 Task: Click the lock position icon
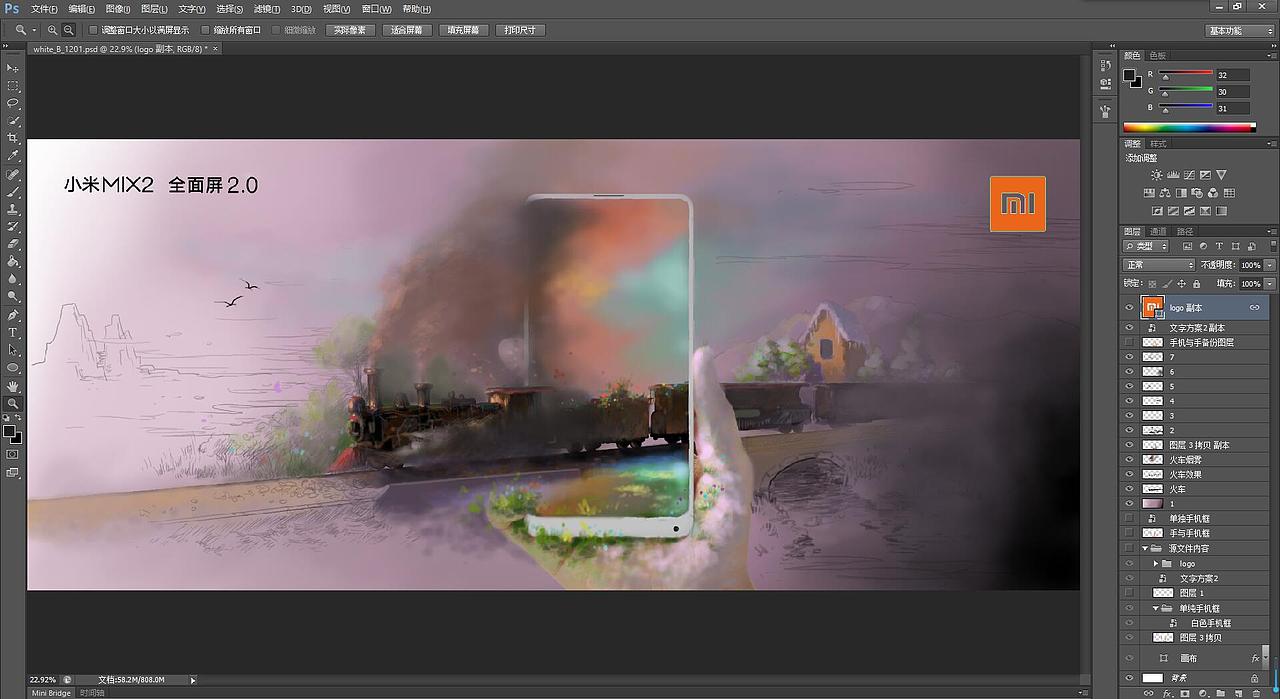tap(1182, 284)
